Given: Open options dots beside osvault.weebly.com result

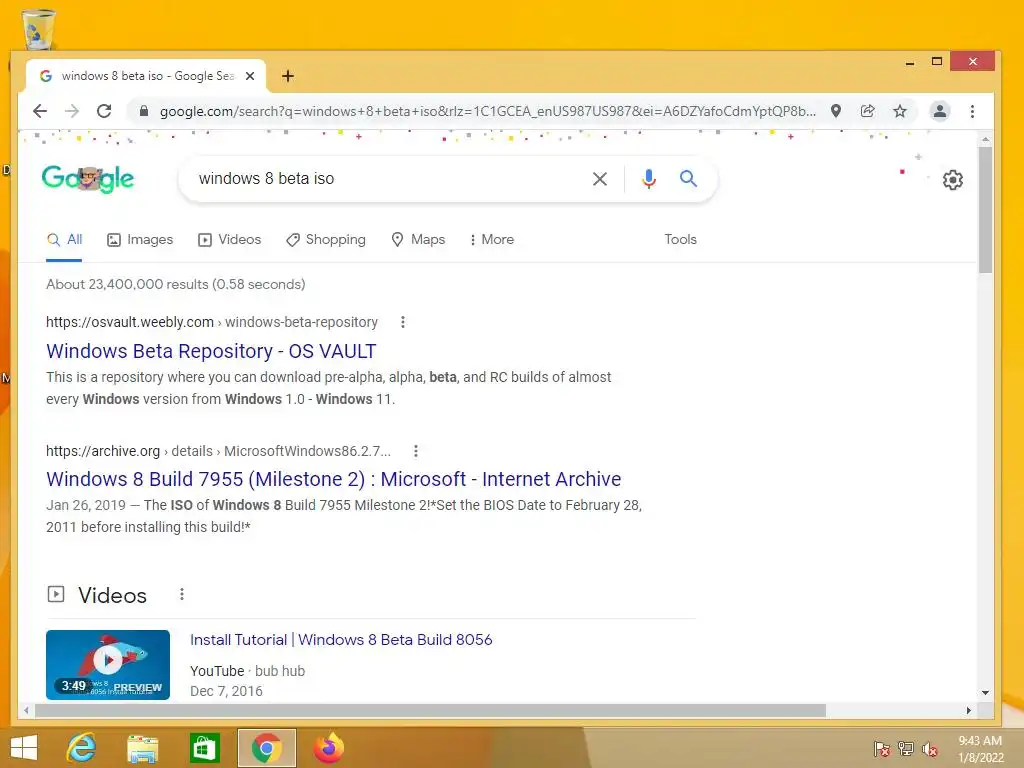Looking at the screenshot, I should [403, 322].
